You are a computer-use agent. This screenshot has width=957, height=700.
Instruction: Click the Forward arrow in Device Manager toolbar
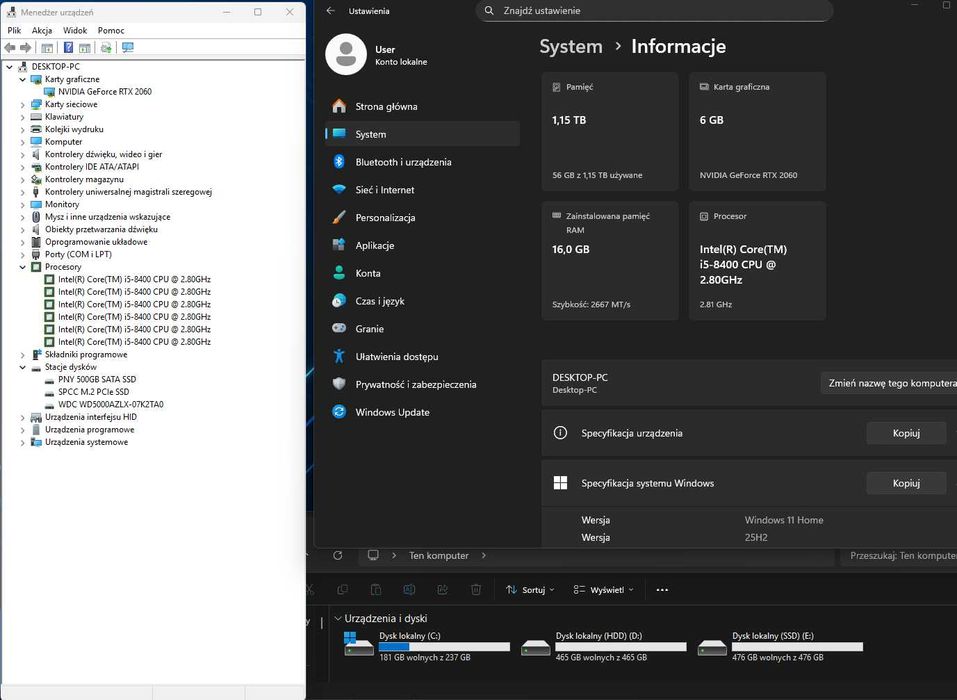click(25, 48)
